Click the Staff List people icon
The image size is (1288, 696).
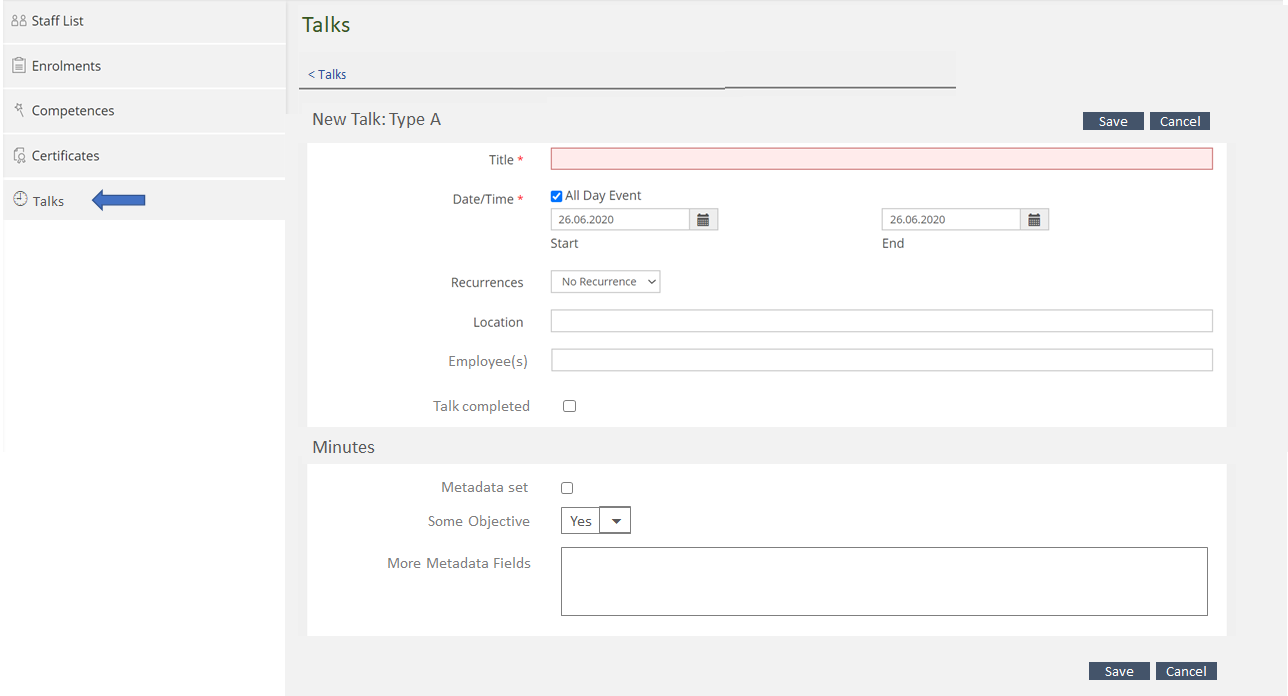coord(18,21)
